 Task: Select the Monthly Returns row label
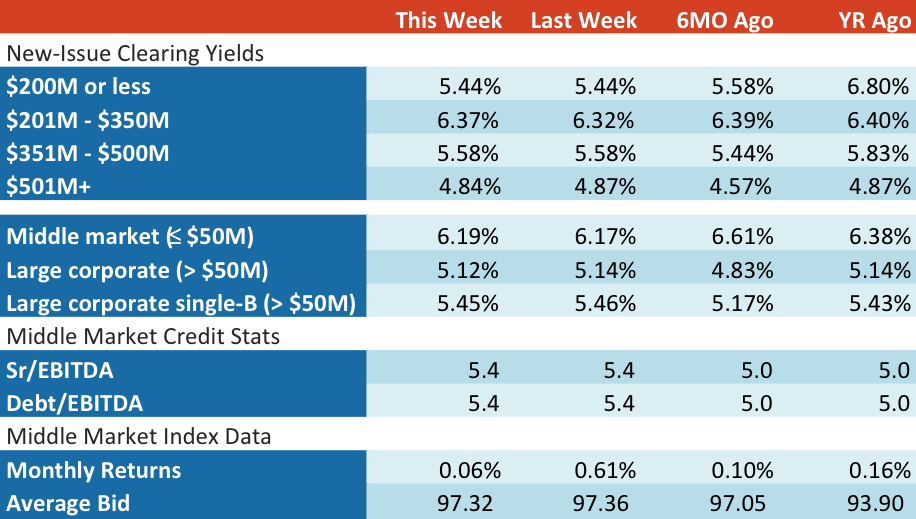pos(93,470)
